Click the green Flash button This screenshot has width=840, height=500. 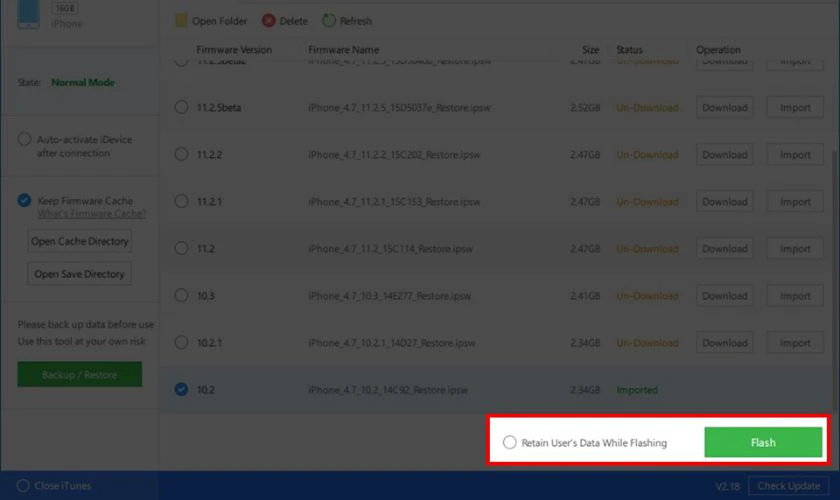[x=763, y=442]
